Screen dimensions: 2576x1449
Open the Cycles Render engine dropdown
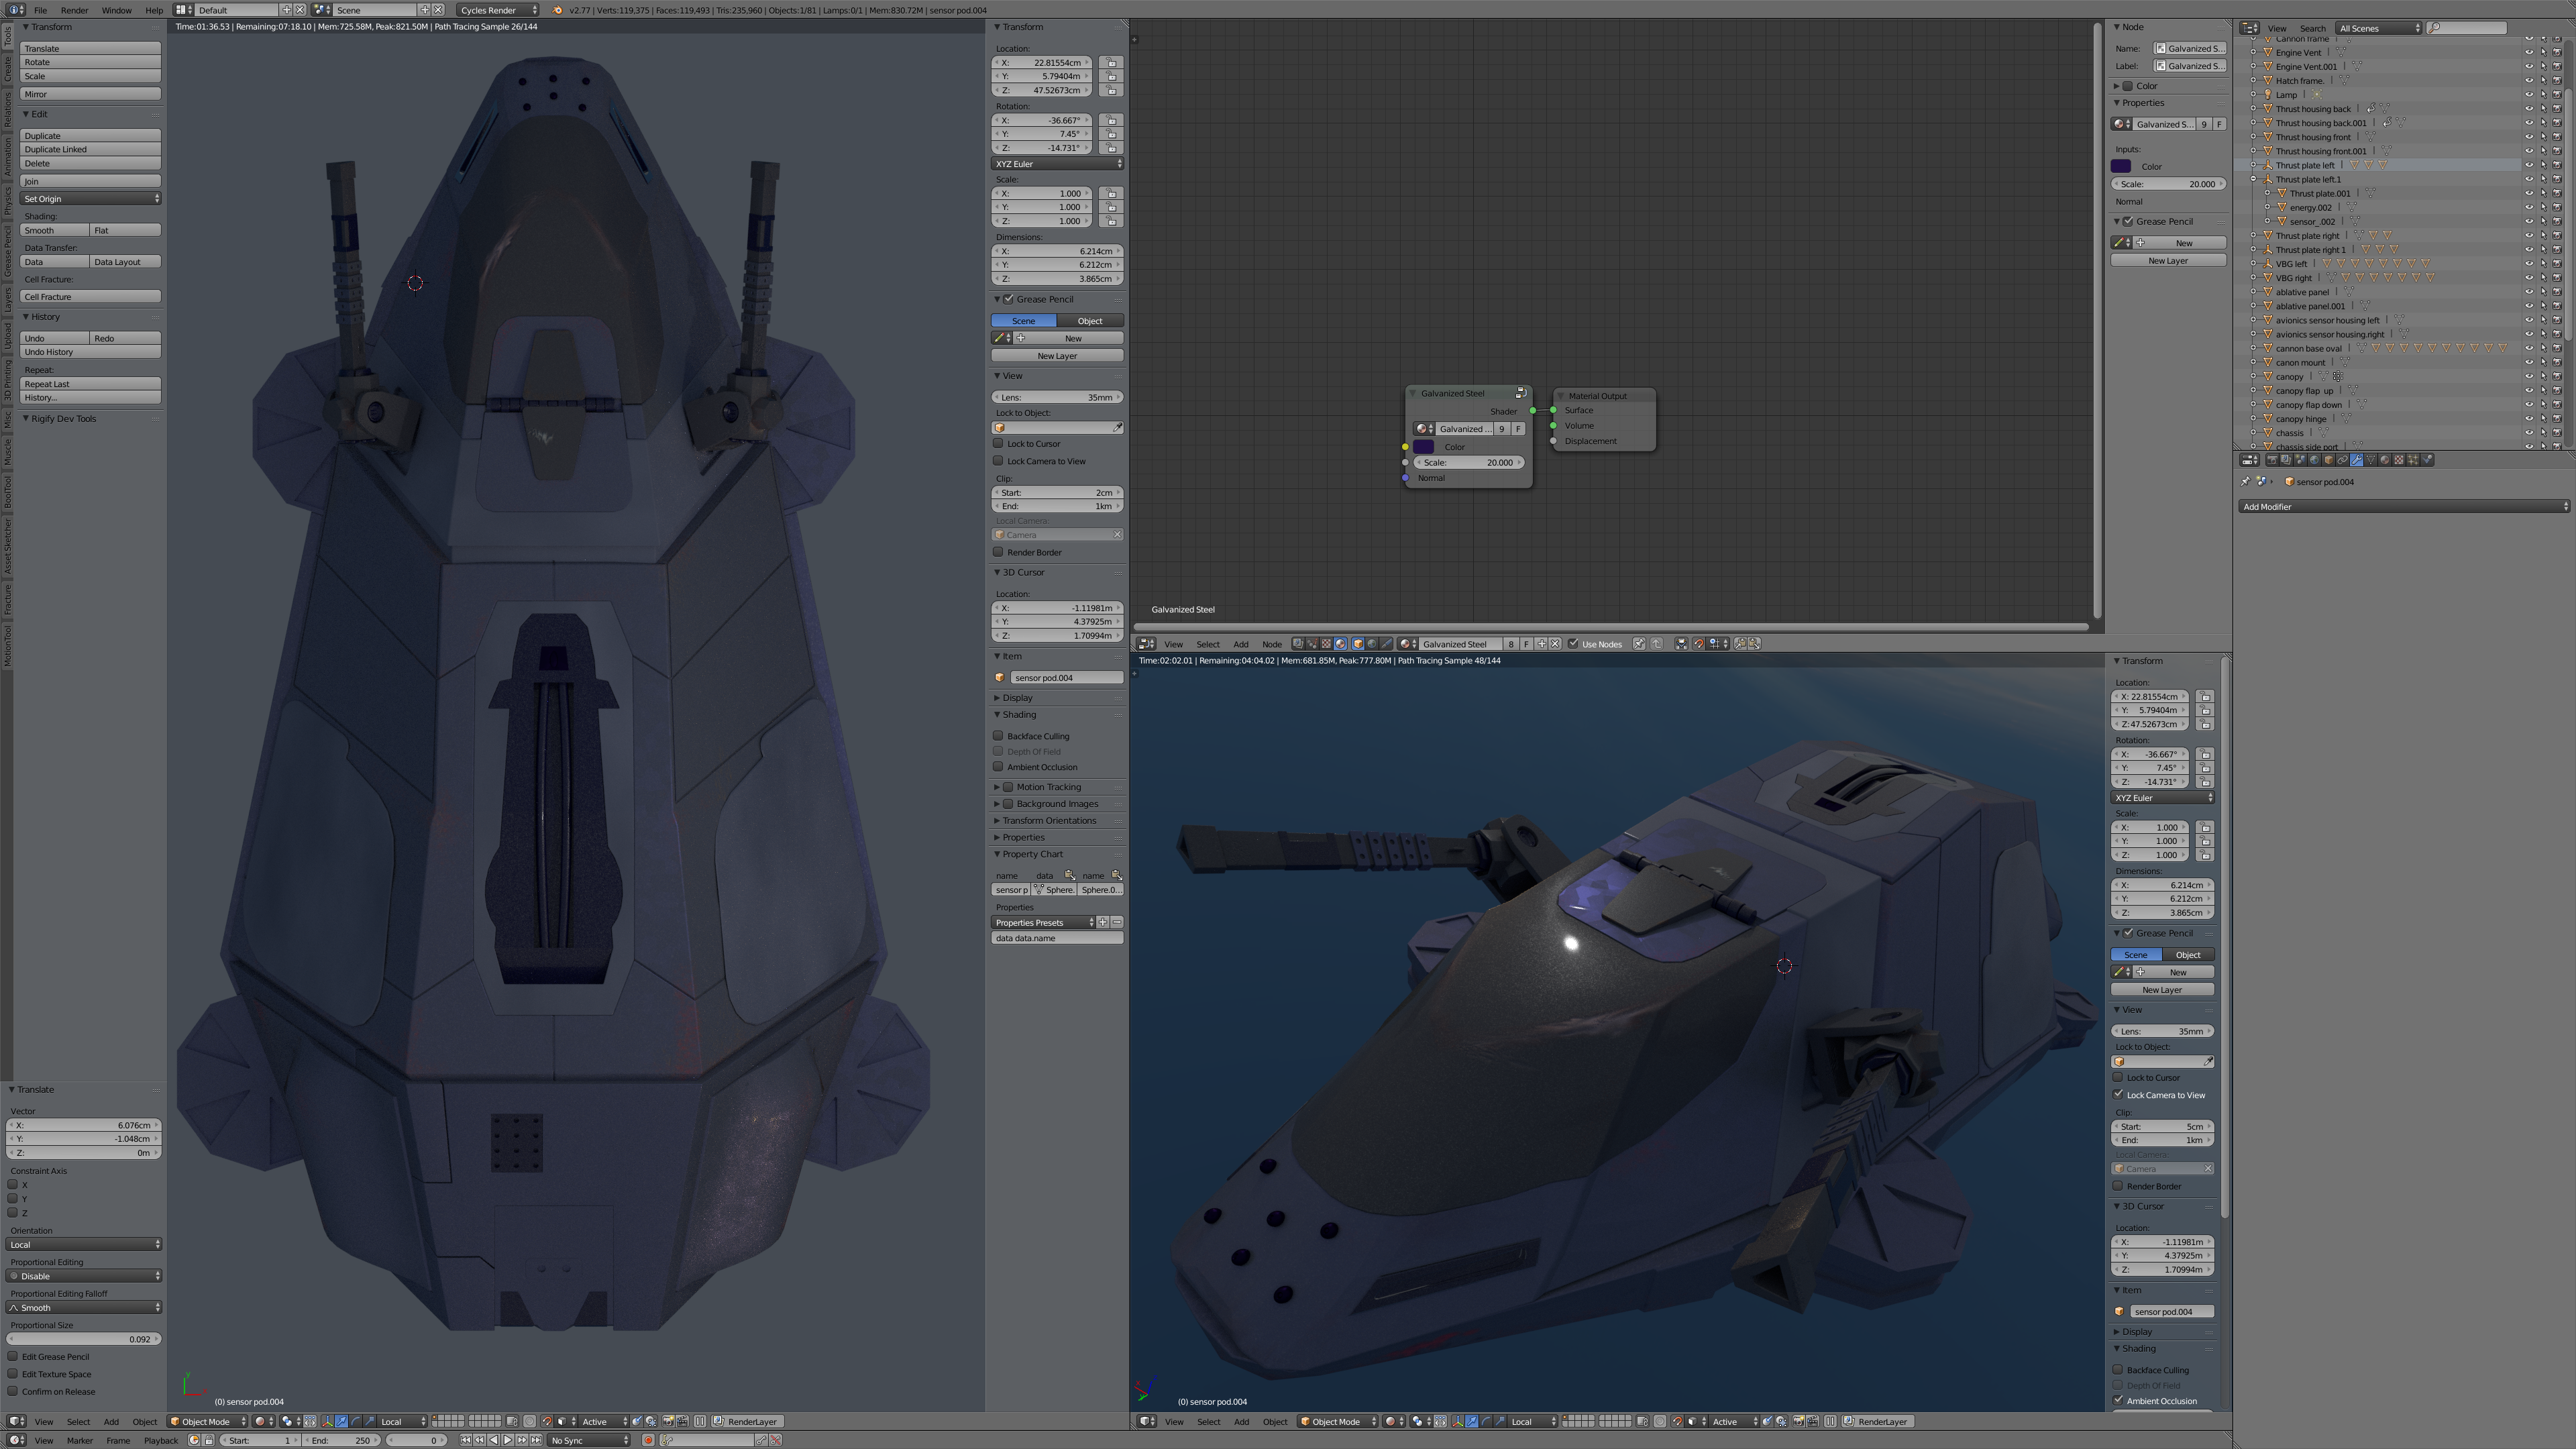[x=498, y=10]
